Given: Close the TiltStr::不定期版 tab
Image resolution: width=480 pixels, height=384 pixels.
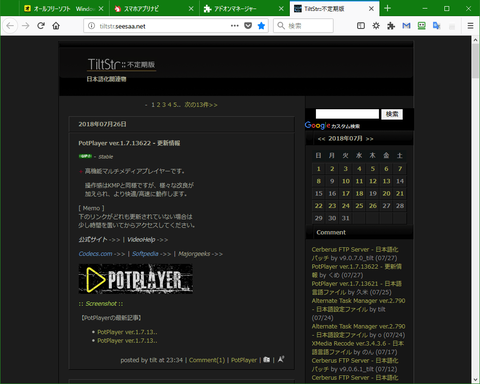Looking at the screenshot, I should 371,9.
